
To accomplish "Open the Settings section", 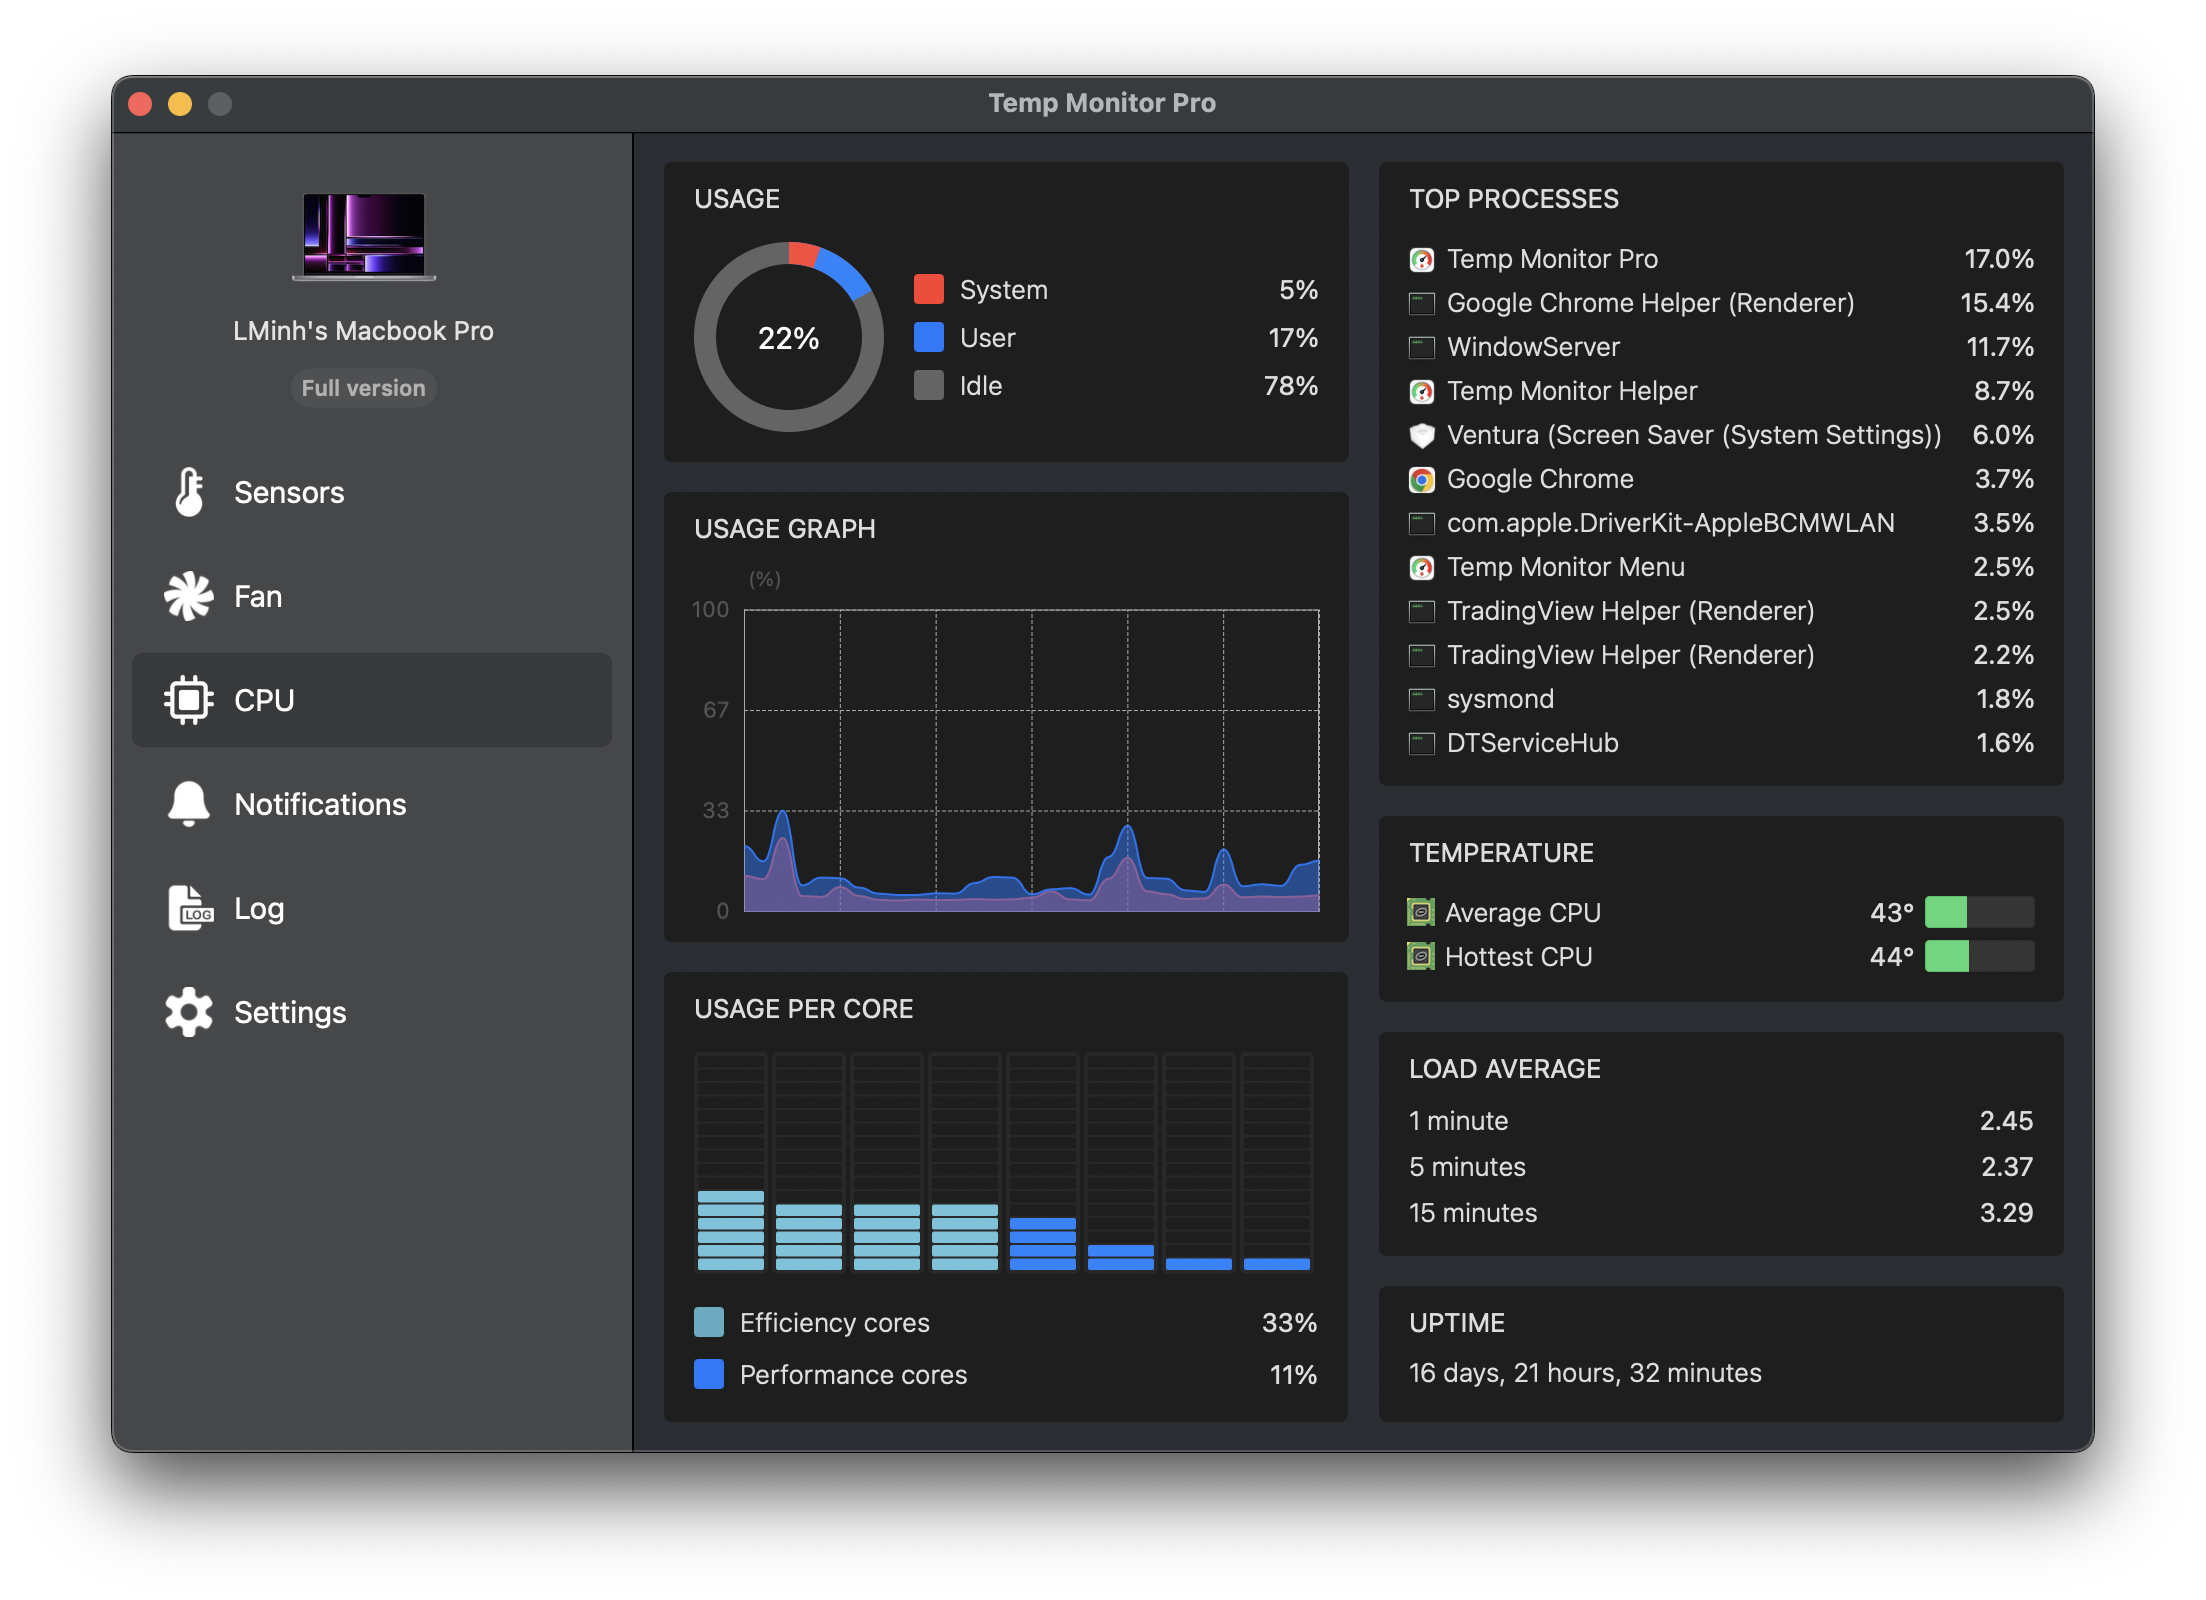I will [372, 1012].
